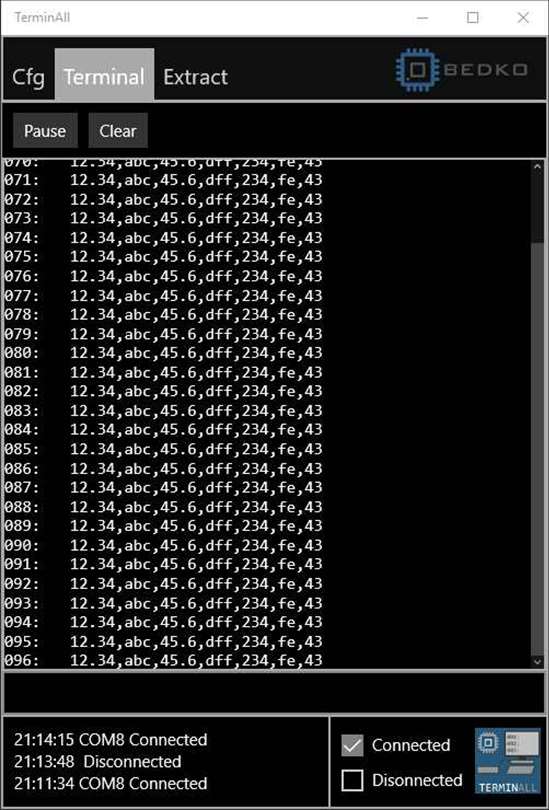Image resolution: width=549 pixels, height=810 pixels.
Task: Click the 21:14:15 COM8 Connected log entry
Action: coord(111,740)
